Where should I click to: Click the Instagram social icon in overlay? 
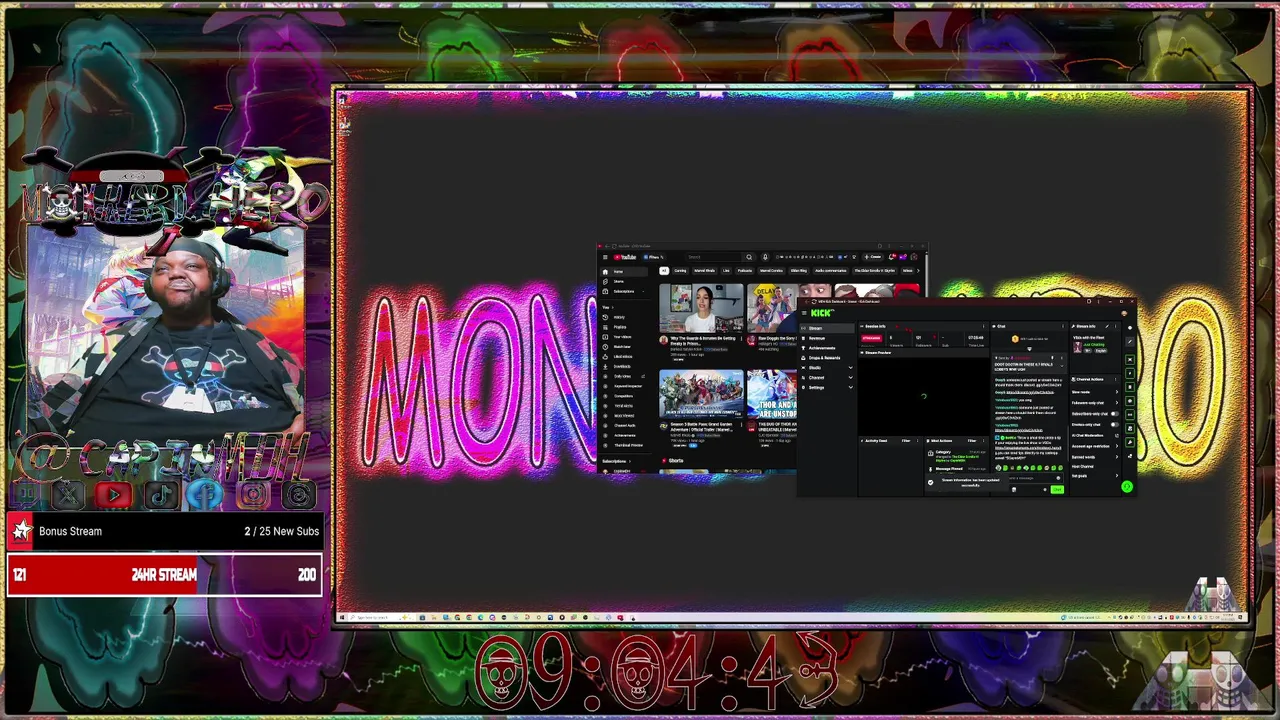point(252,494)
